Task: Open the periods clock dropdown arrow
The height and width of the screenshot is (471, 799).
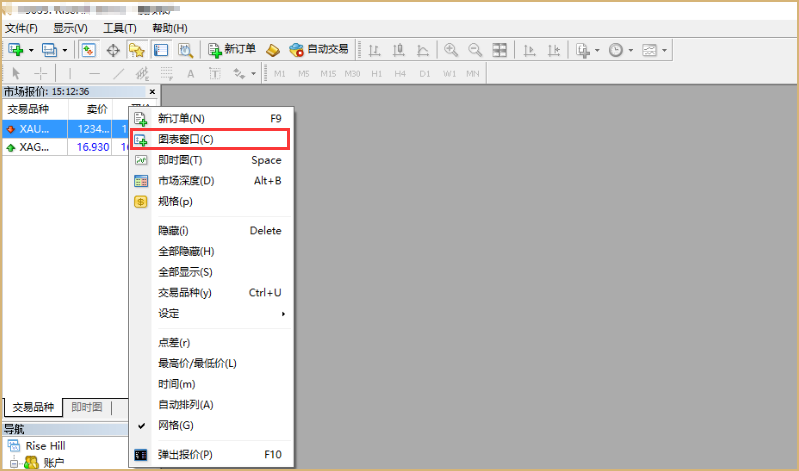Action: tap(631, 49)
